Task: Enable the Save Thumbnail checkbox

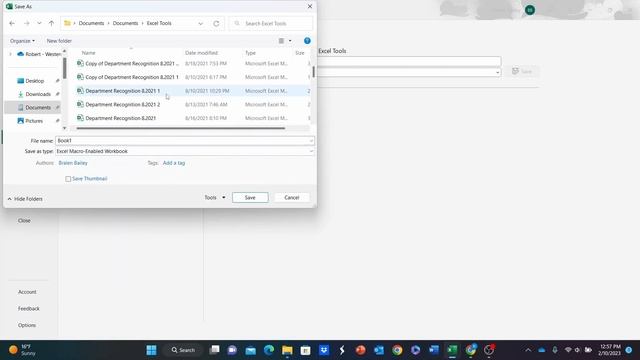Action: tap(68, 179)
